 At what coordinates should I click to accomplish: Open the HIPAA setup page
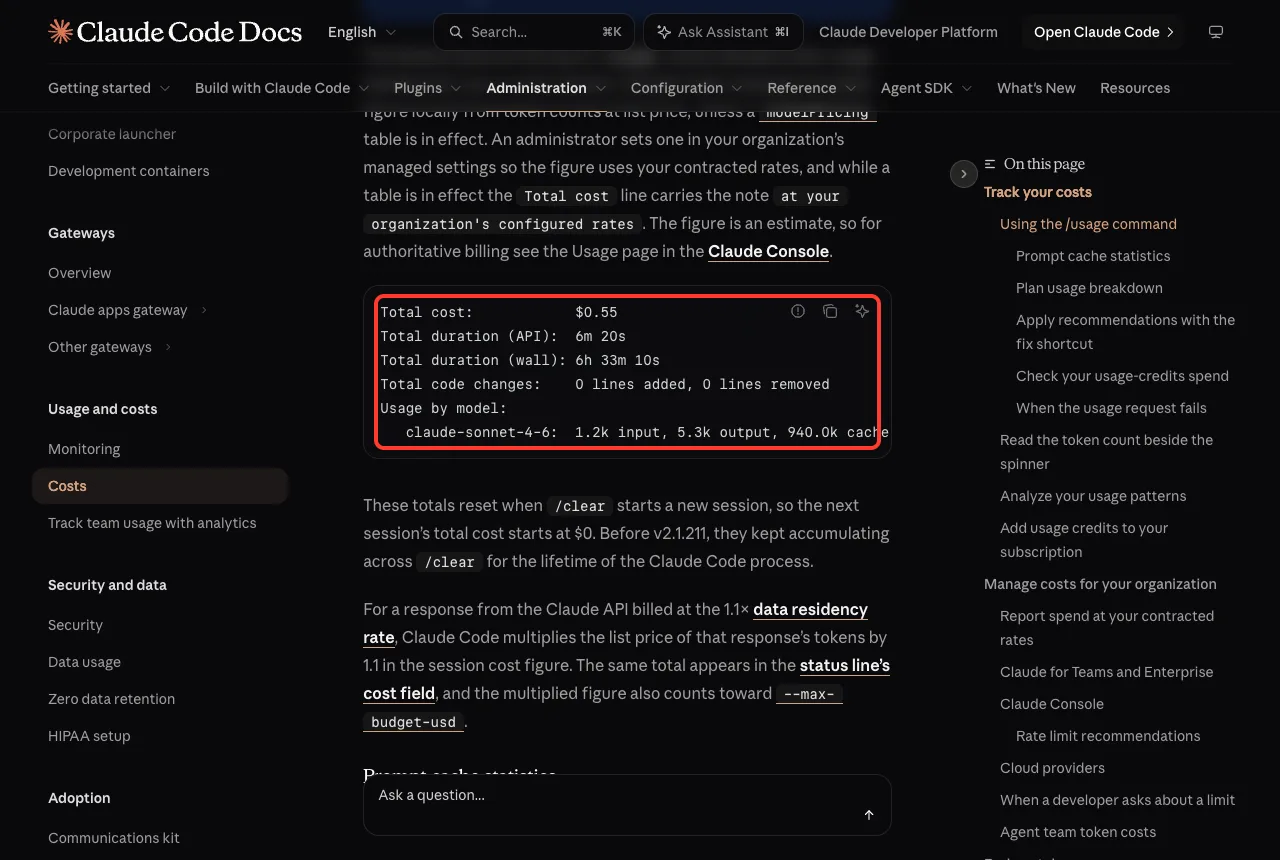[89, 736]
